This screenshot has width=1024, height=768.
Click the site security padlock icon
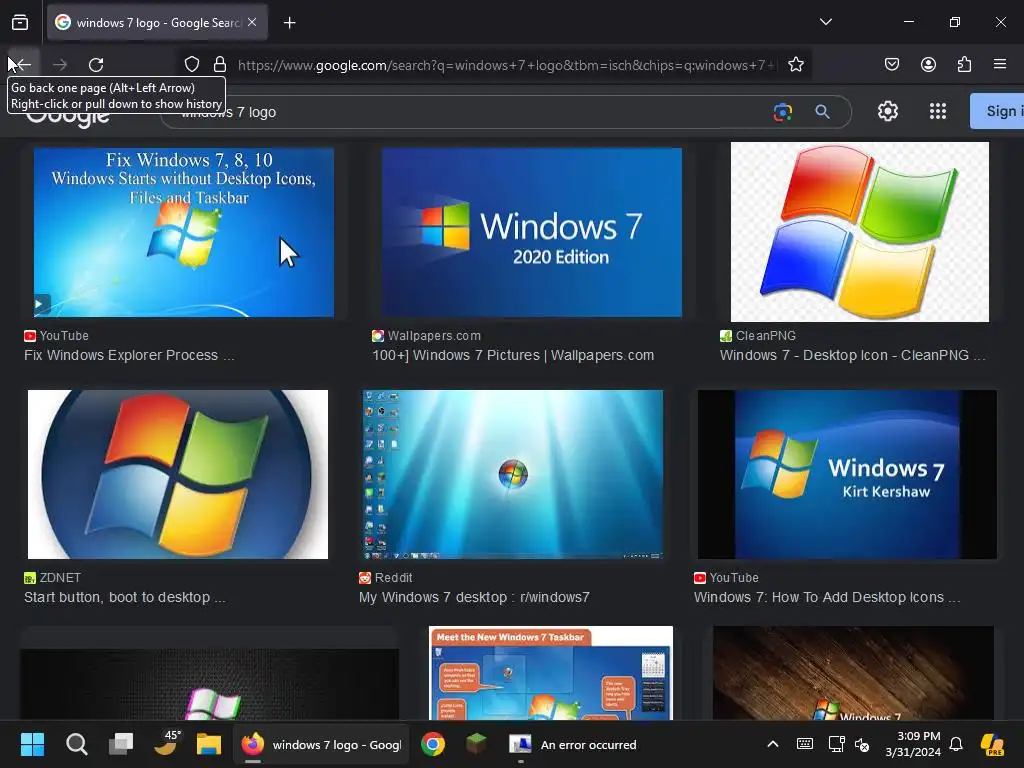coord(220,64)
